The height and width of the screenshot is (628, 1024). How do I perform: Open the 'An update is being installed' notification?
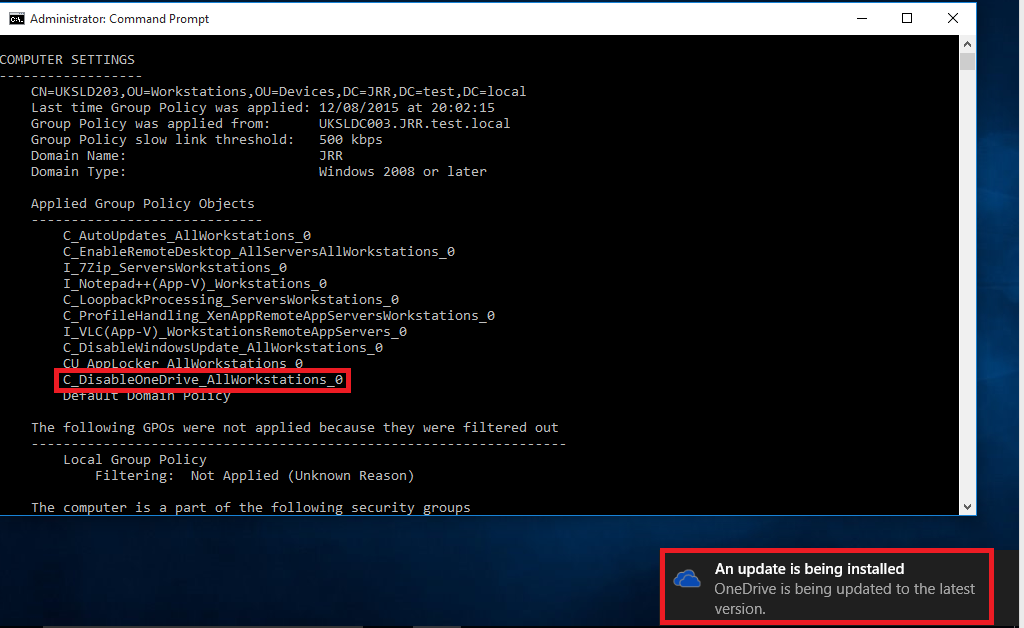point(827,588)
